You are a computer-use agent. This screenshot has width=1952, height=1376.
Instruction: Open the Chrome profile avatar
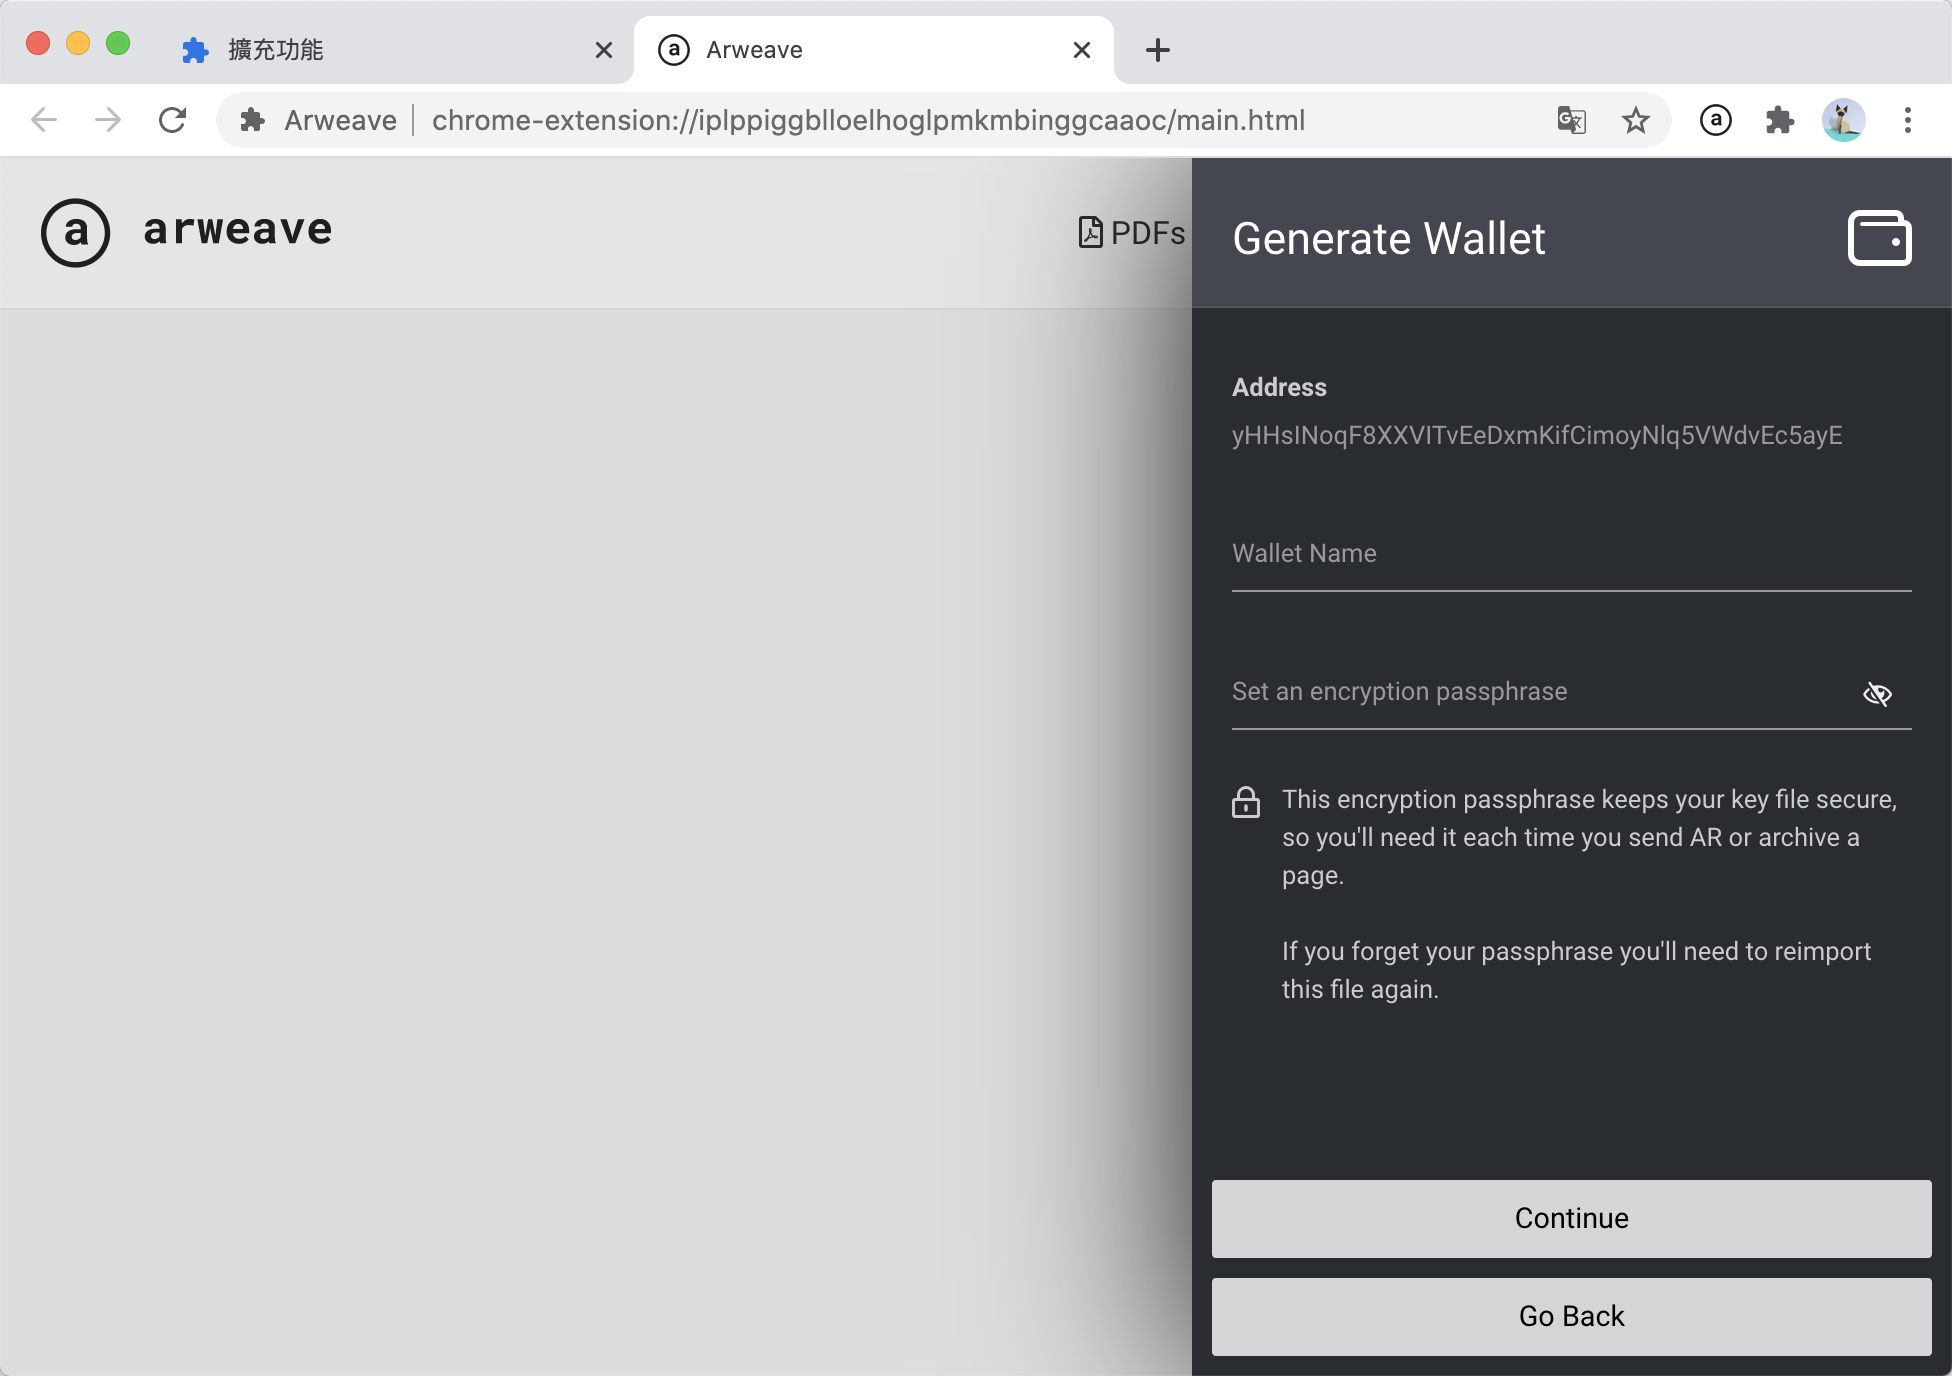coord(1843,120)
